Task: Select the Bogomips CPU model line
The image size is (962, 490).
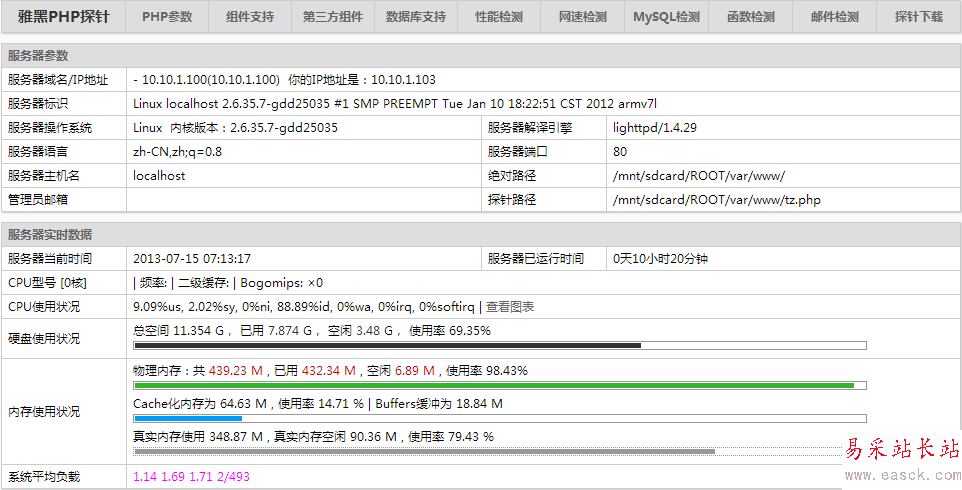Action: [228, 283]
